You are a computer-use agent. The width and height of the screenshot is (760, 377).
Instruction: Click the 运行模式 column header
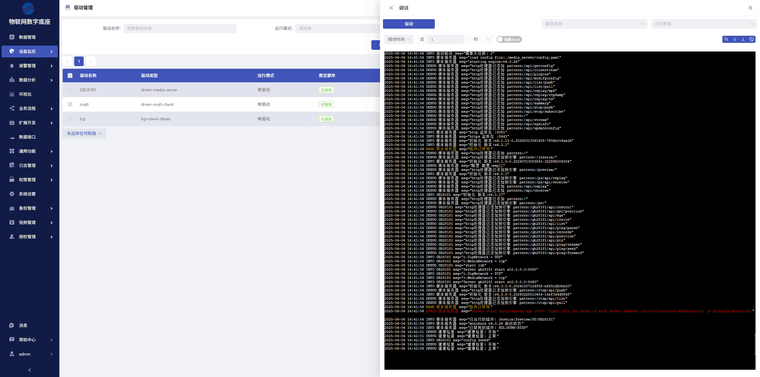[x=266, y=76]
